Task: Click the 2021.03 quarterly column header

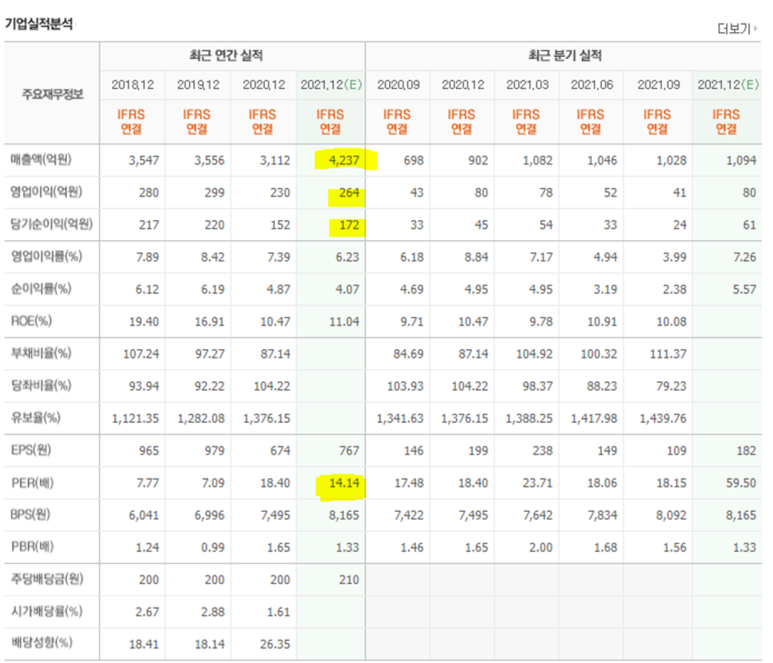Action: click(527, 85)
